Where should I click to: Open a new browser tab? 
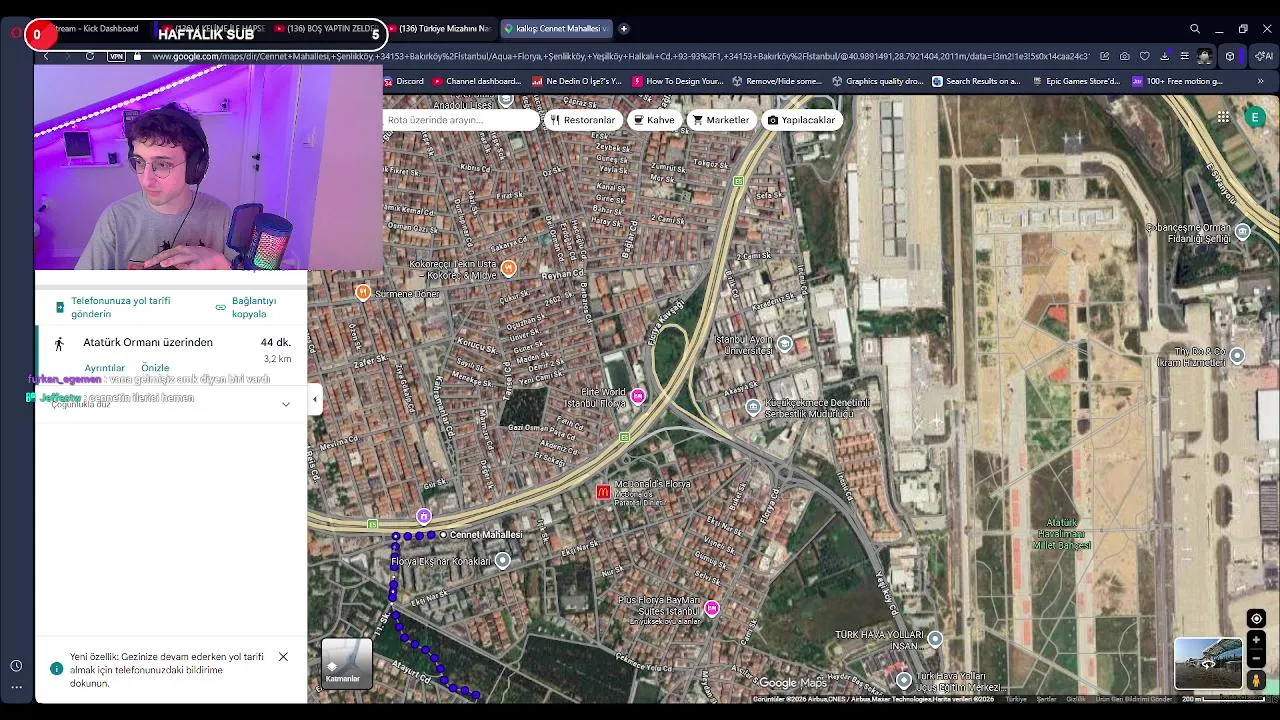623,29
